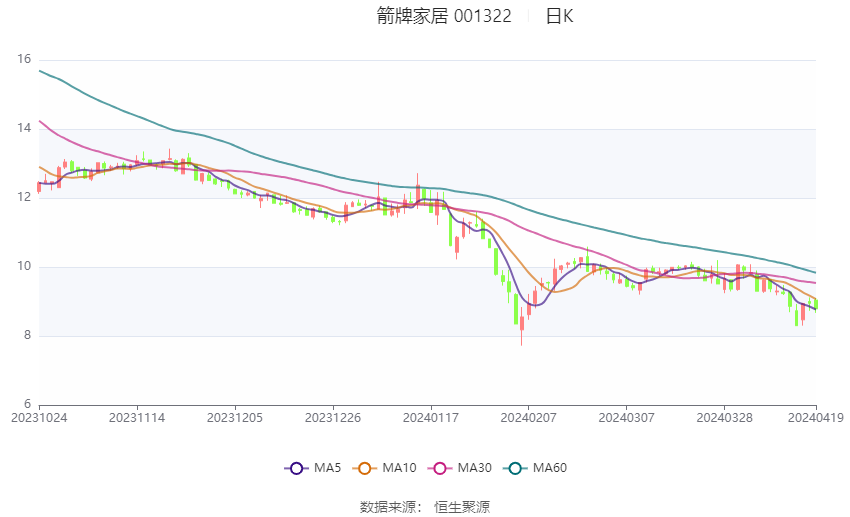Viewport: 850px width, 517px height.
Task: Click the 20231024 date axis label
Action: point(39,416)
